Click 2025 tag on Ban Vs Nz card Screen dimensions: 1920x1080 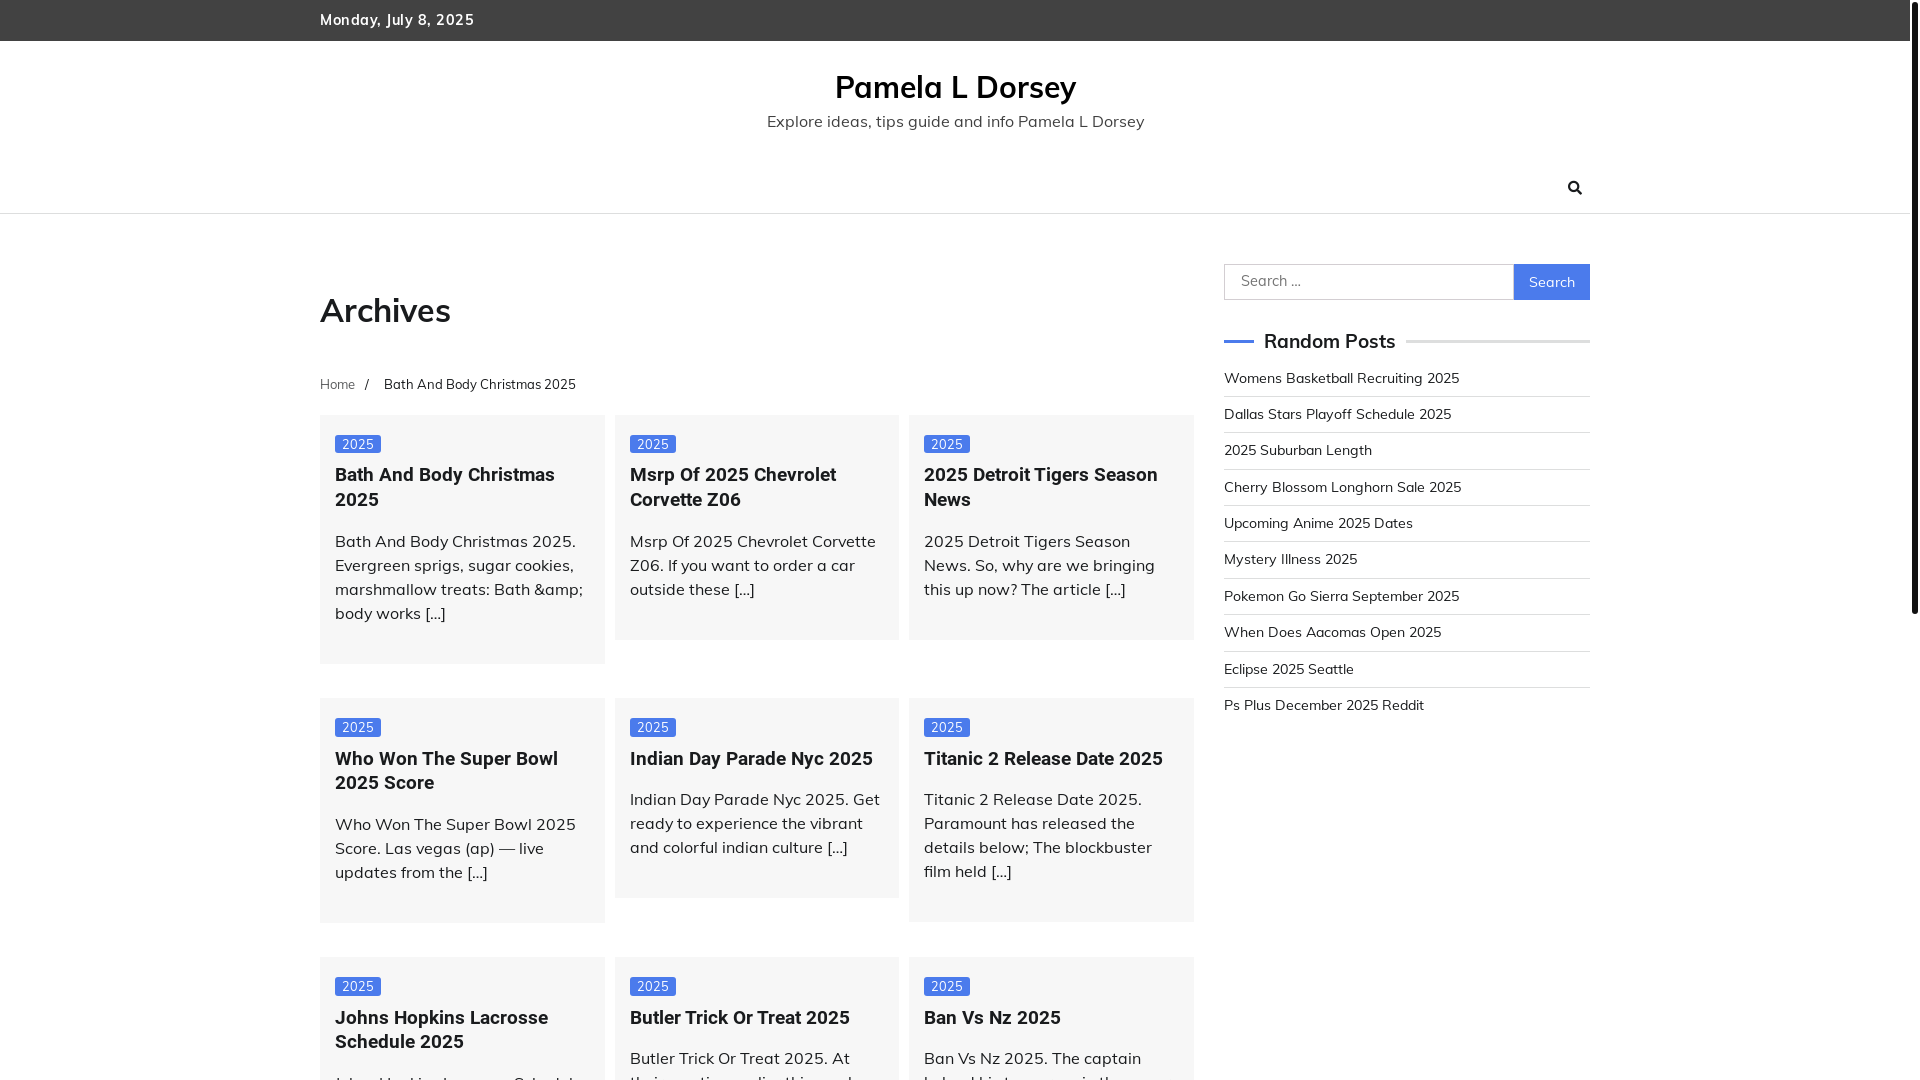click(947, 987)
